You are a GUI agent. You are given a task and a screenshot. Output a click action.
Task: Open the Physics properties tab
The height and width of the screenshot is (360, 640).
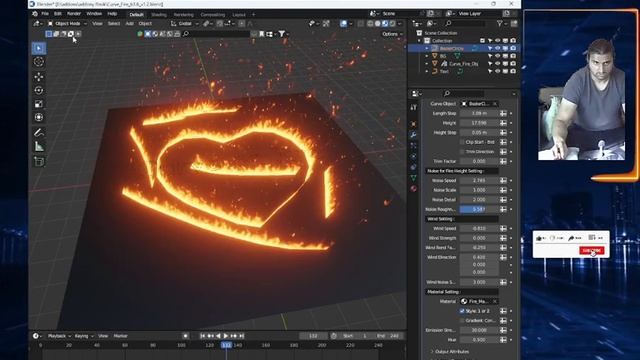413,156
